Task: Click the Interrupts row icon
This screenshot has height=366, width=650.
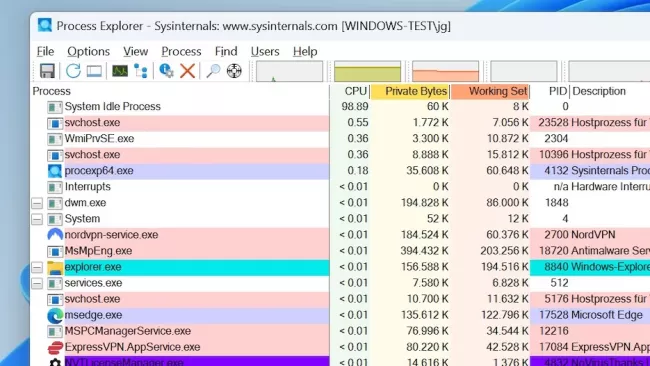Action: 55,187
